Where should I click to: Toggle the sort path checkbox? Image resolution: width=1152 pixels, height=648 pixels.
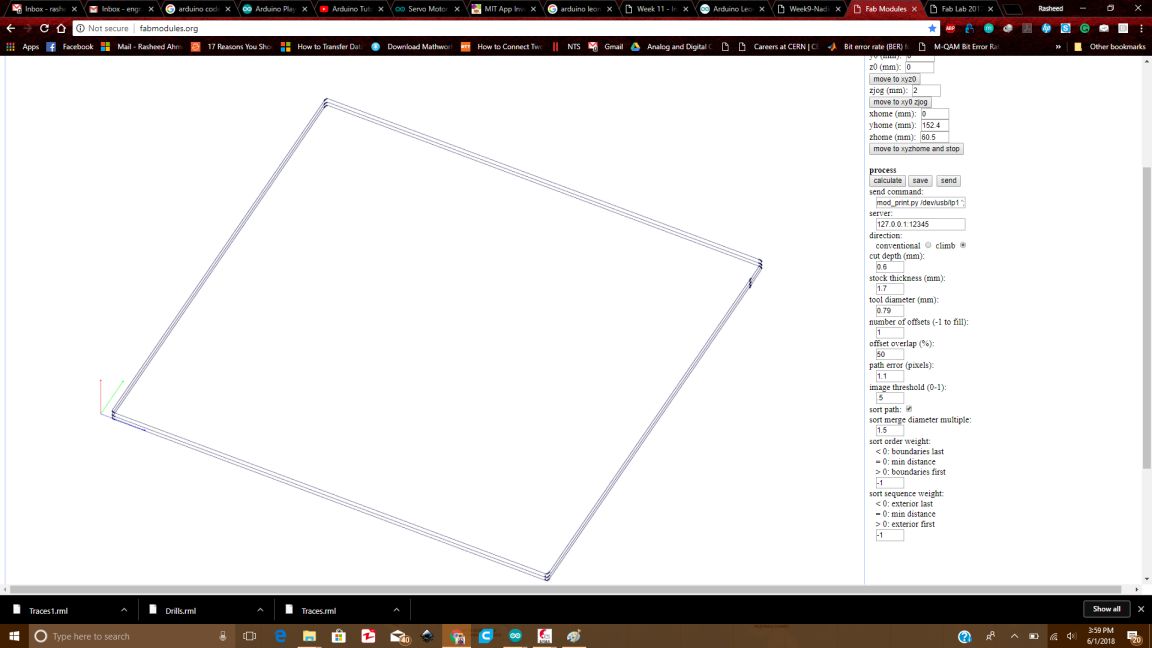tap(909, 409)
